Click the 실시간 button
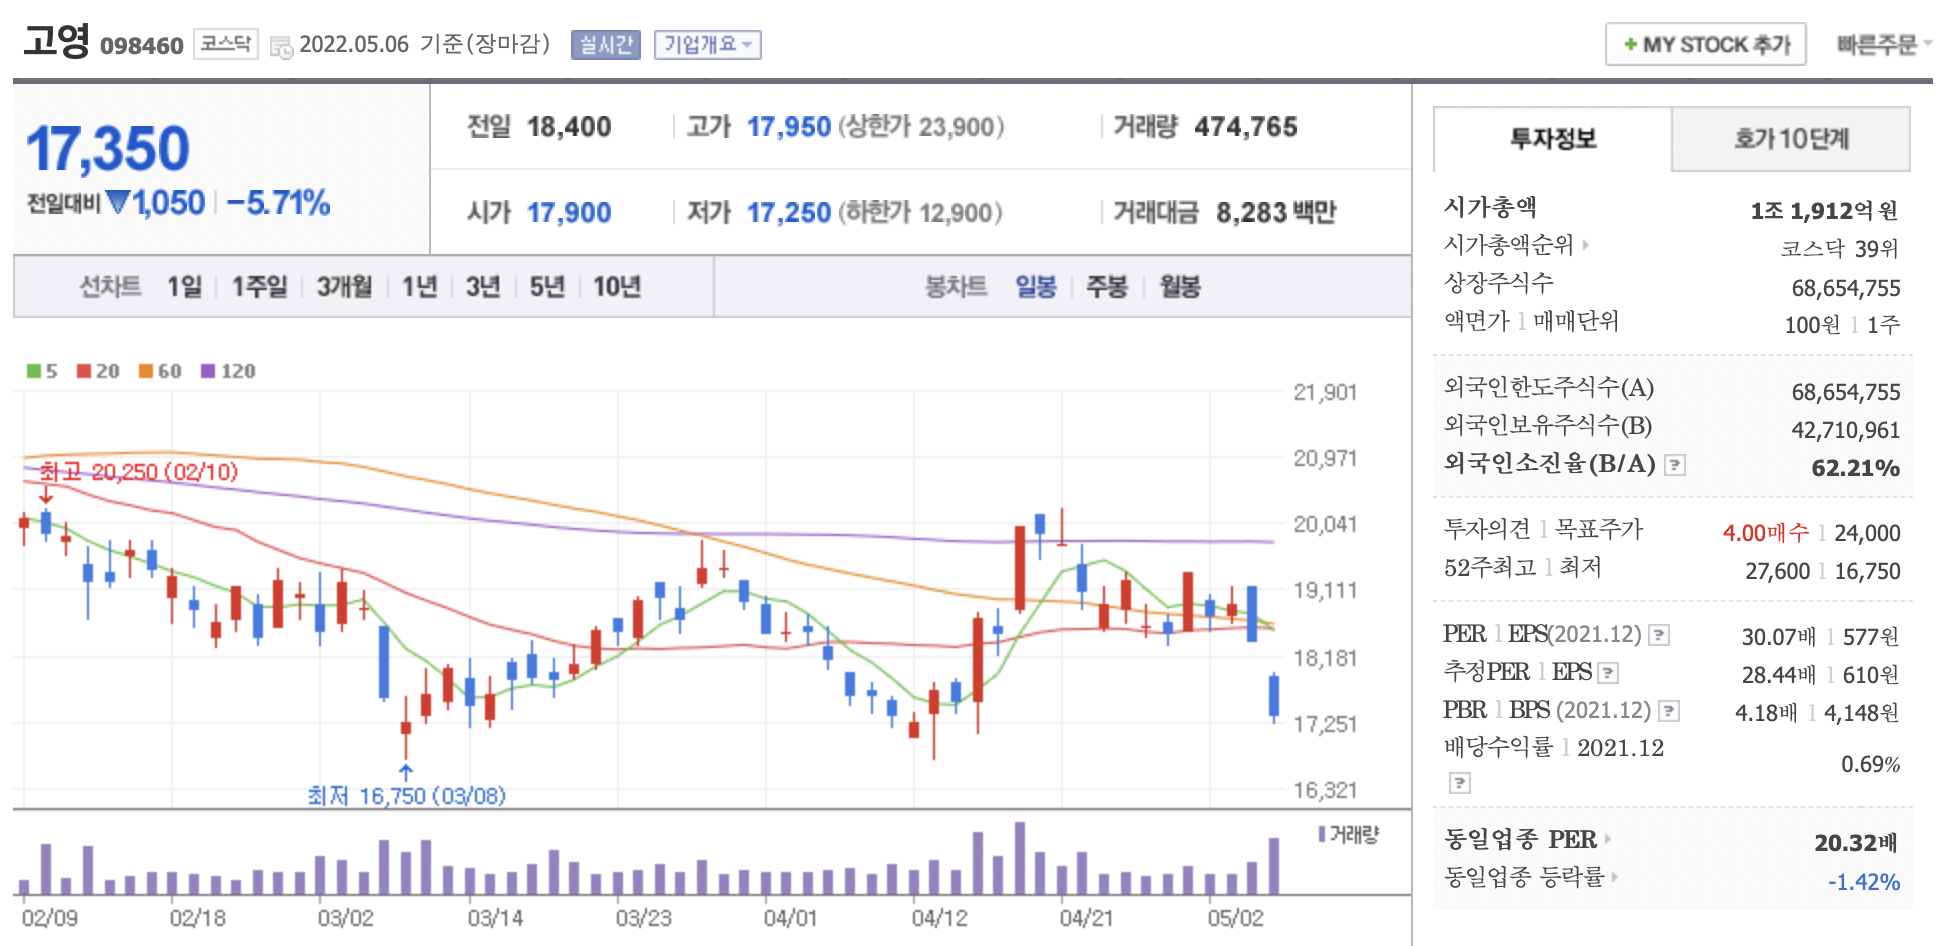This screenshot has width=1948, height=946. 606,45
